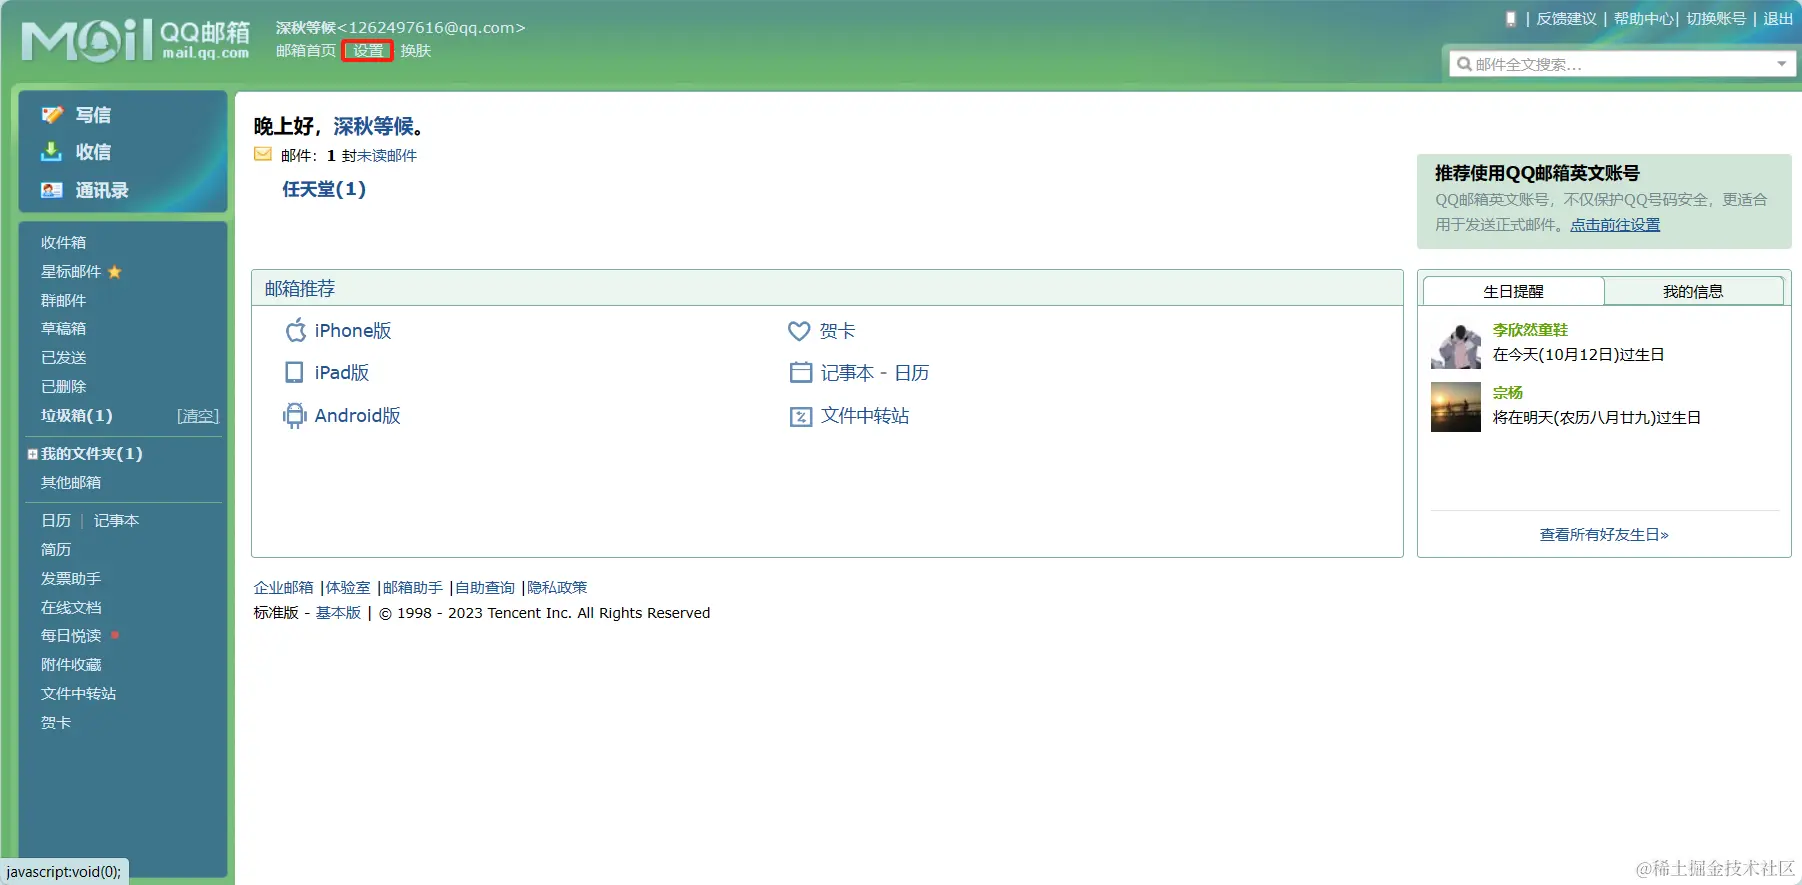Viewport: 1802px width, 885px height.
Task: Click the receive mail download icon
Action: click(52, 152)
